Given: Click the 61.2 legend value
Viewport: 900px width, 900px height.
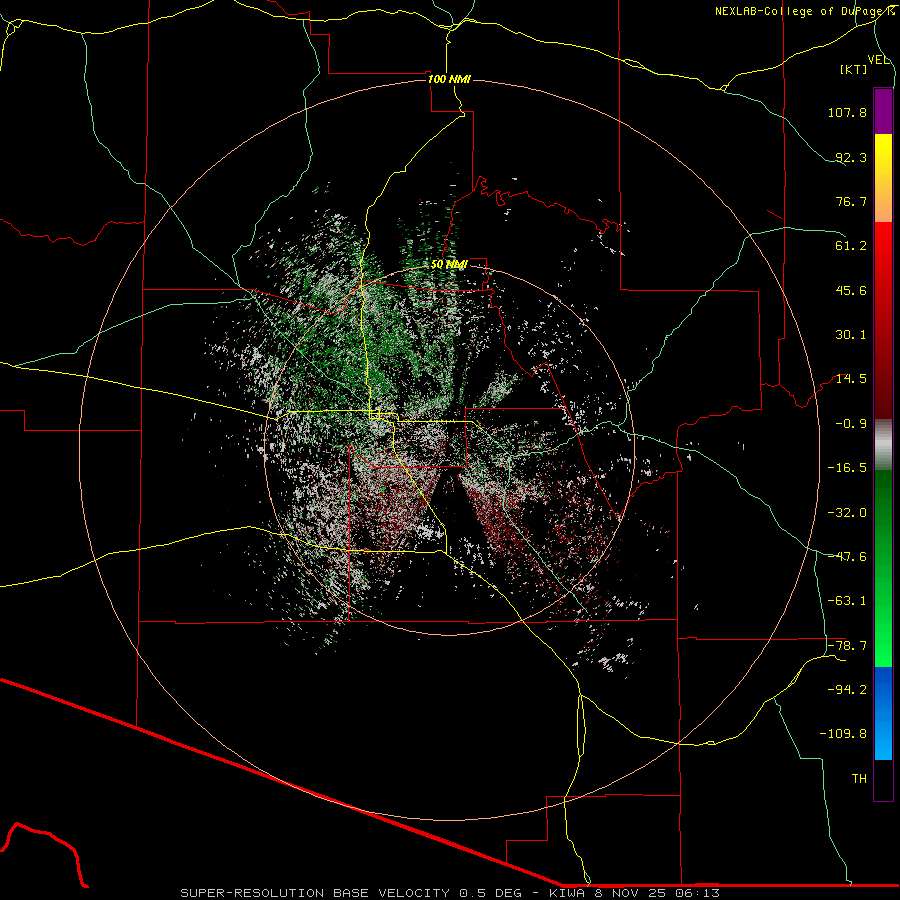Looking at the screenshot, I should 851,246.
